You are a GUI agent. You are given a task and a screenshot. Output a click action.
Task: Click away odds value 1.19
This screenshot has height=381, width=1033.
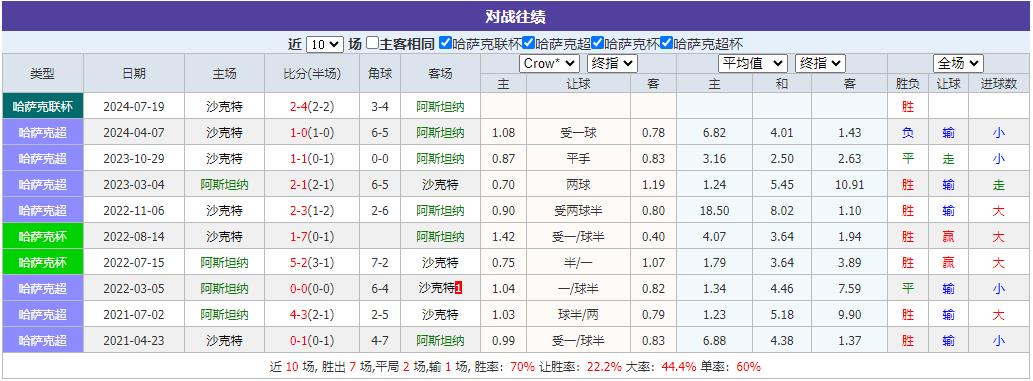click(x=653, y=185)
